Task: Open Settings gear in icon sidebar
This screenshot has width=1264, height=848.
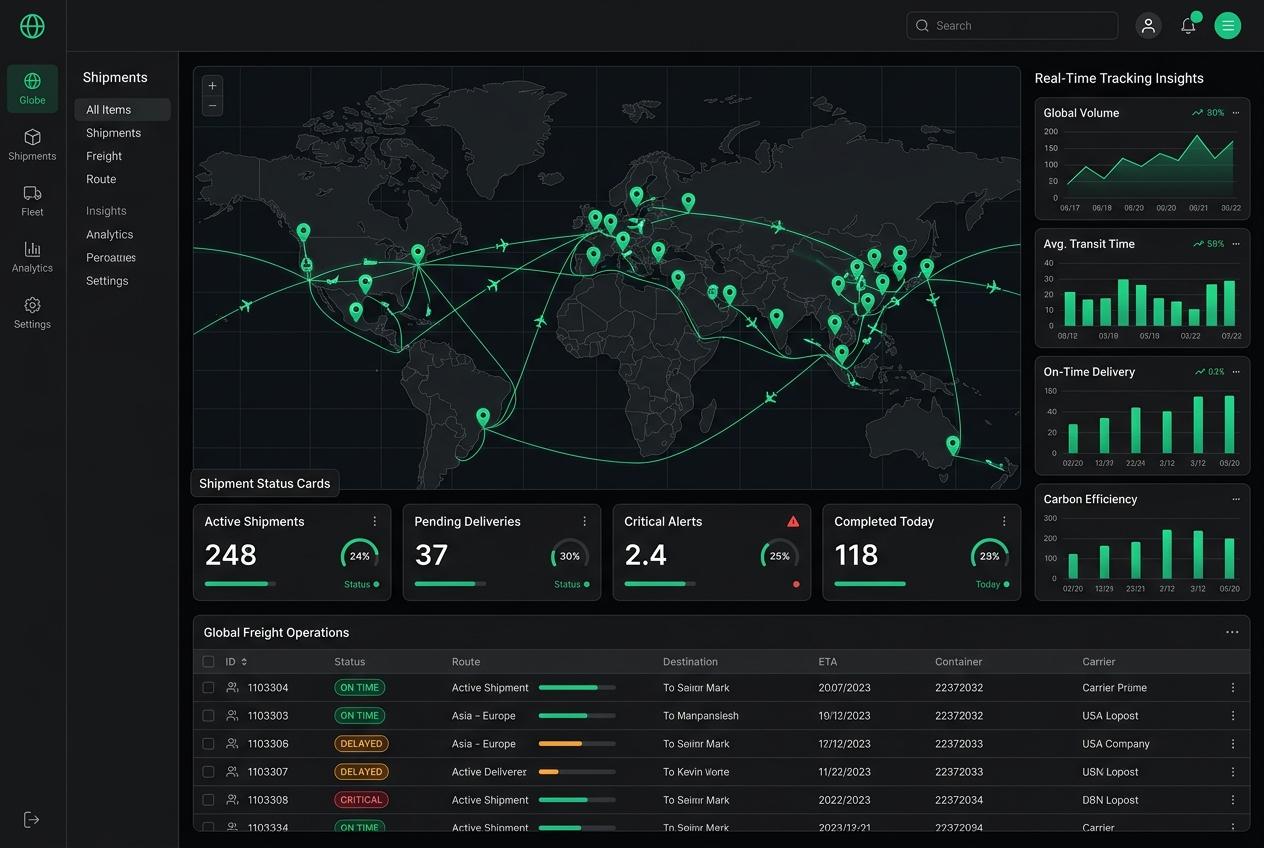Action: 32,312
